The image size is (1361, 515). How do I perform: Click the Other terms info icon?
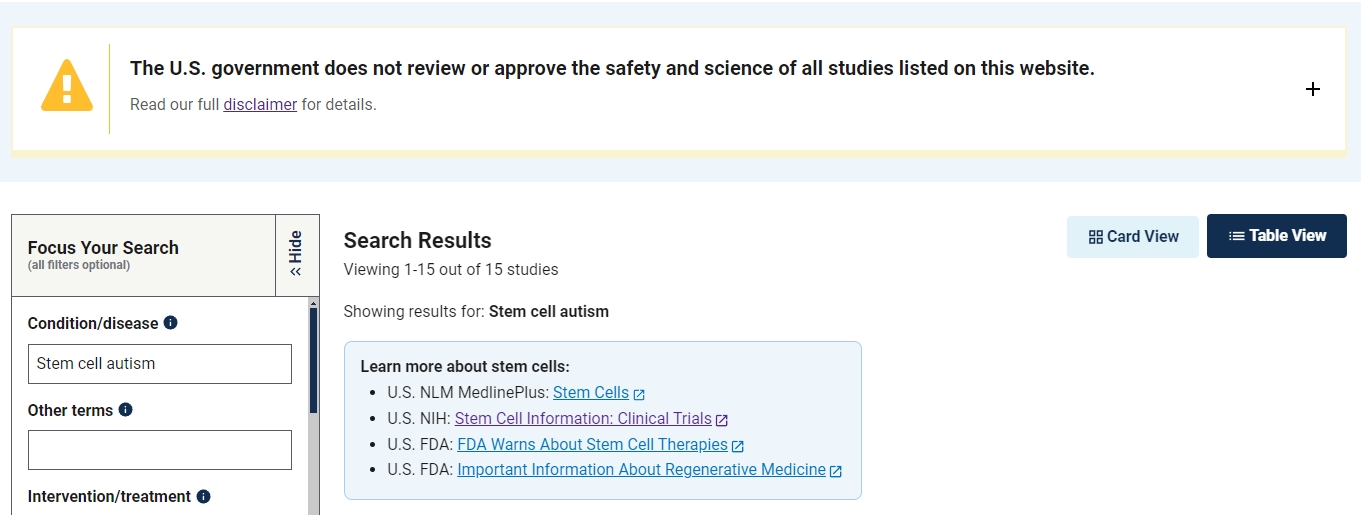[x=125, y=410]
